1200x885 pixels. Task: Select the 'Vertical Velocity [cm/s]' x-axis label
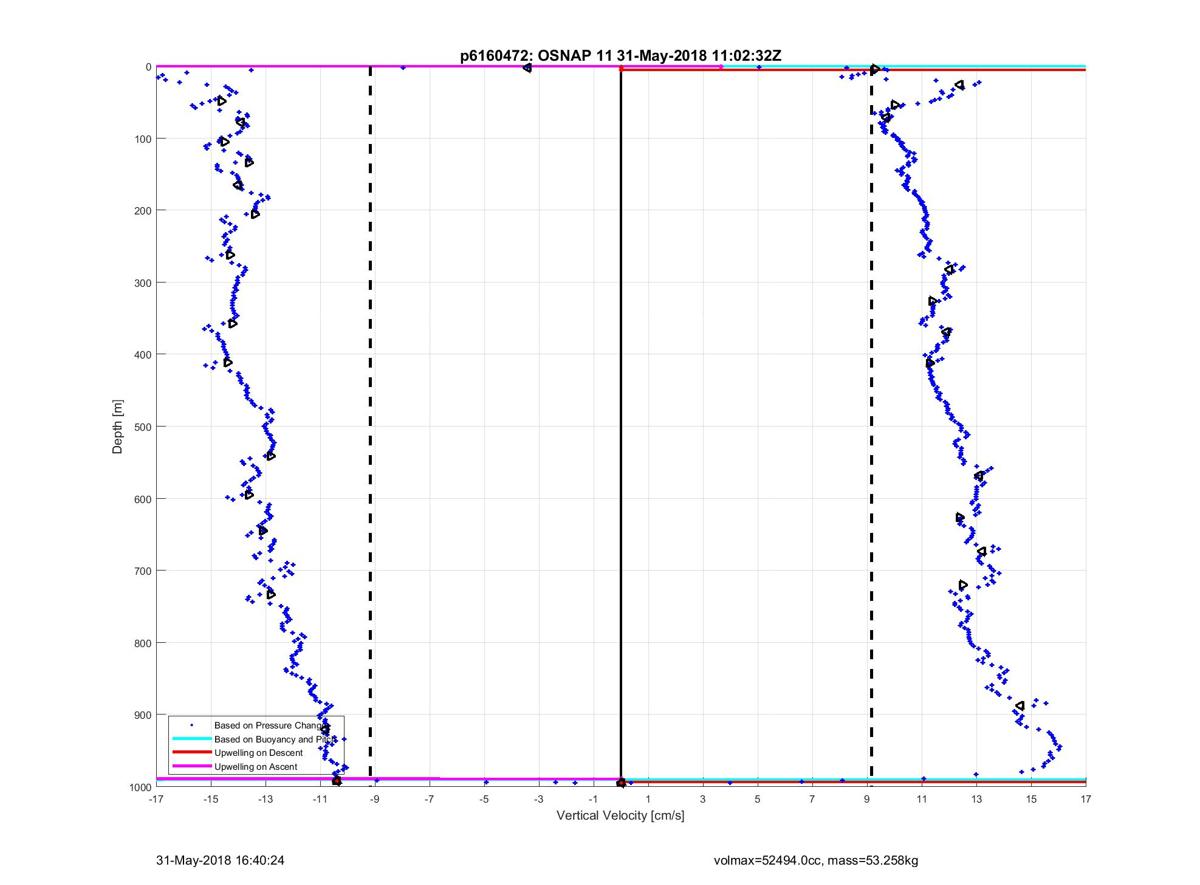coord(620,816)
